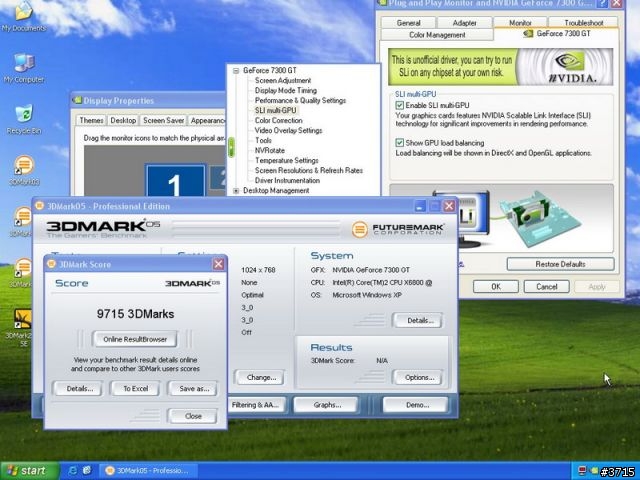Screen dimensions: 640x480
Task: Click Demo button in 3DMark05
Action: pos(417,405)
